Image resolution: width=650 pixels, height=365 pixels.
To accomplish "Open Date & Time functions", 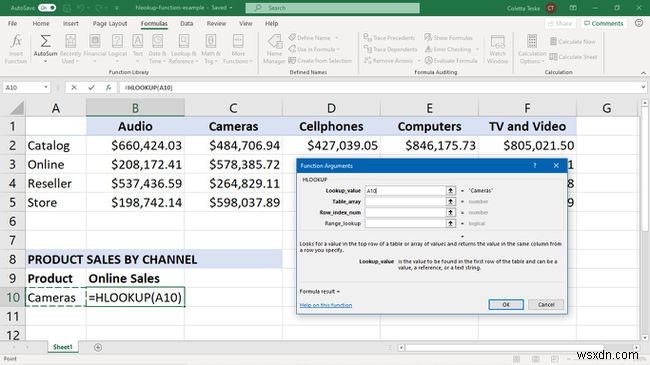I will click(x=157, y=49).
